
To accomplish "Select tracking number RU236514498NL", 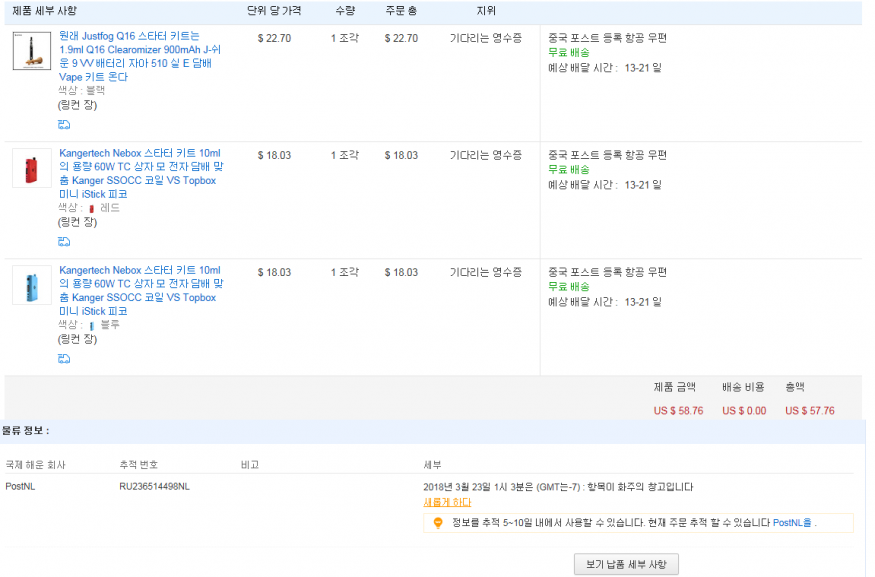I will click(x=154, y=487).
